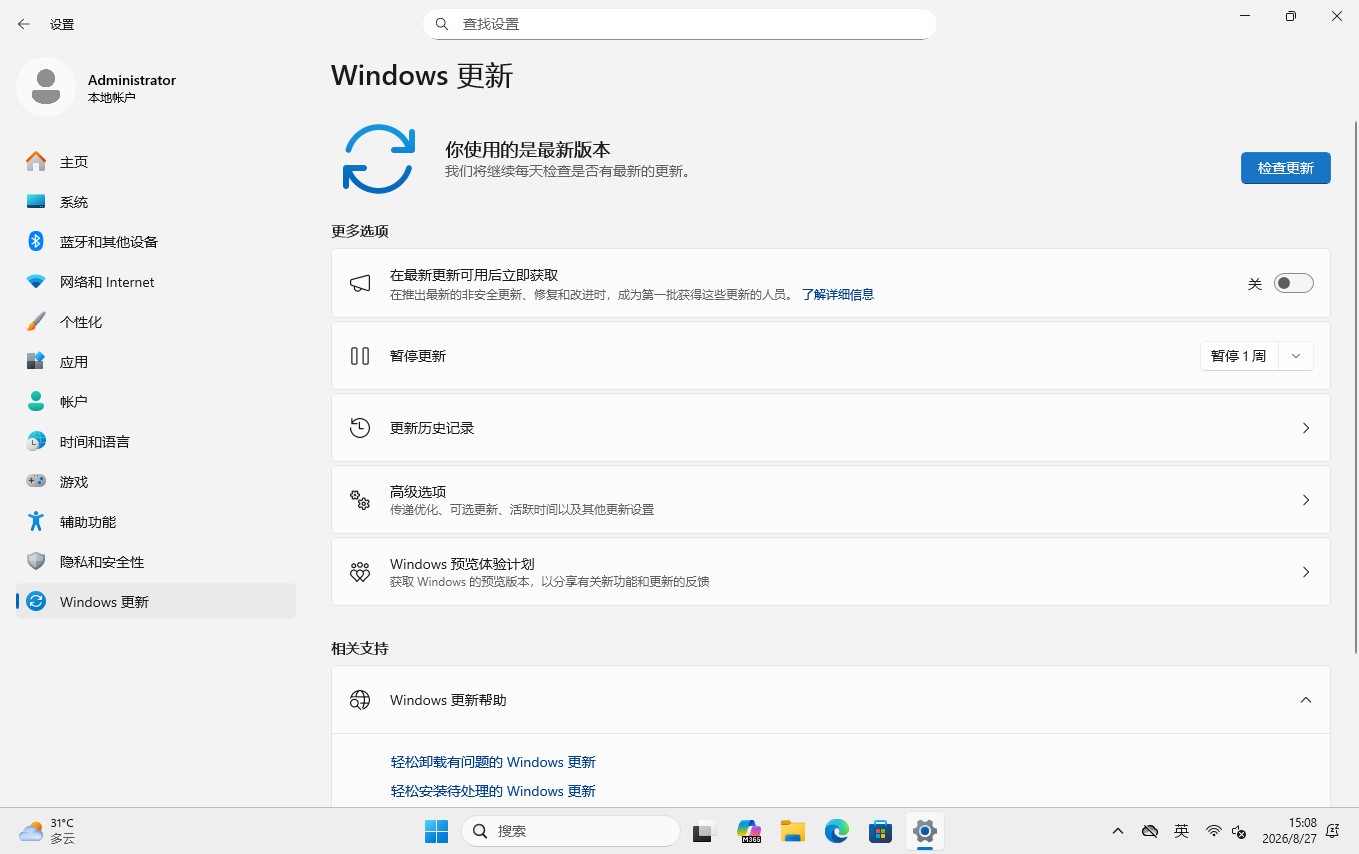This screenshot has width=1359, height=854.
Task: Click the megaphone icon for latest updates
Action: click(360, 283)
